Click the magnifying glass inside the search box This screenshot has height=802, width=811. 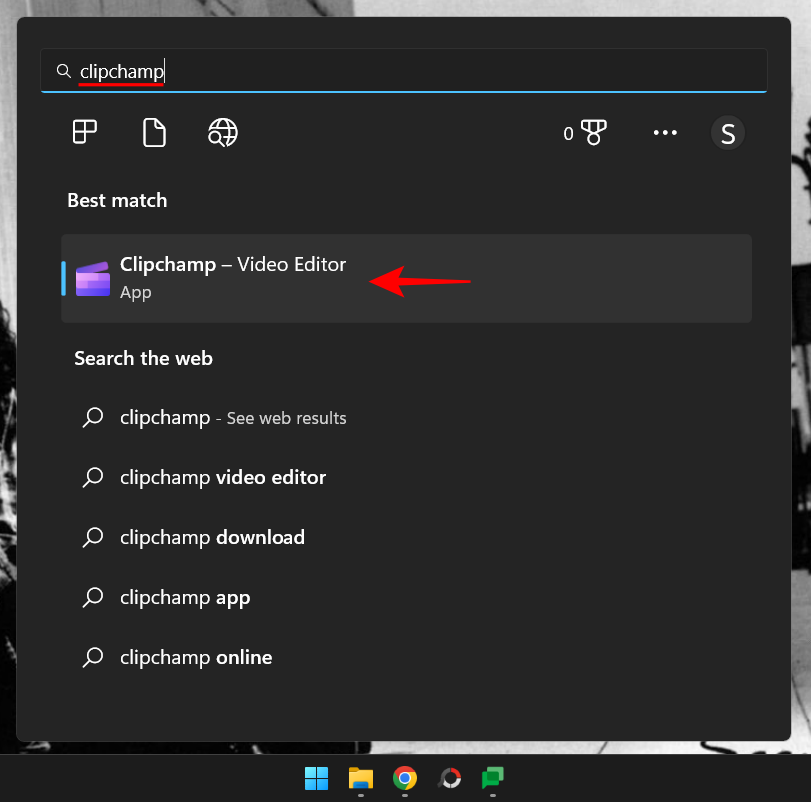coord(63,71)
